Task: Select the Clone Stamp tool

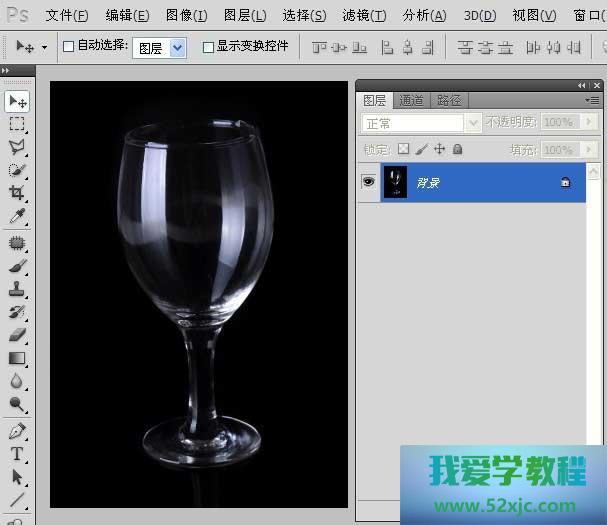Action: click(17, 289)
